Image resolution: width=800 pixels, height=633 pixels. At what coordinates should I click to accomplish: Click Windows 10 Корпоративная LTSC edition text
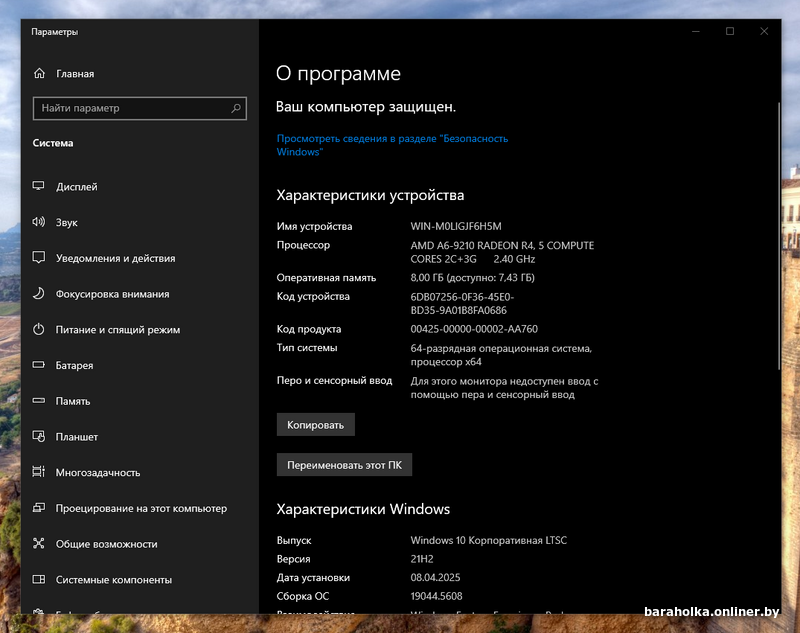pyautogui.click(x=488, y=540)
